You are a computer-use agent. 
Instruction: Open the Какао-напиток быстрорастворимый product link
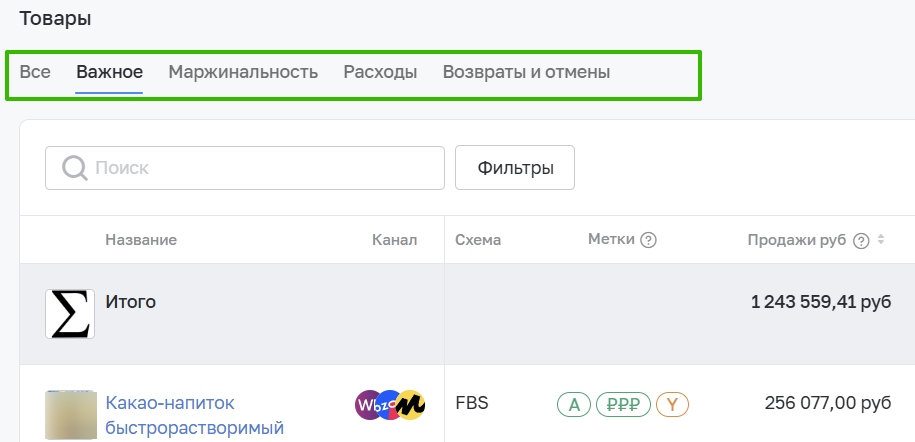194,415
